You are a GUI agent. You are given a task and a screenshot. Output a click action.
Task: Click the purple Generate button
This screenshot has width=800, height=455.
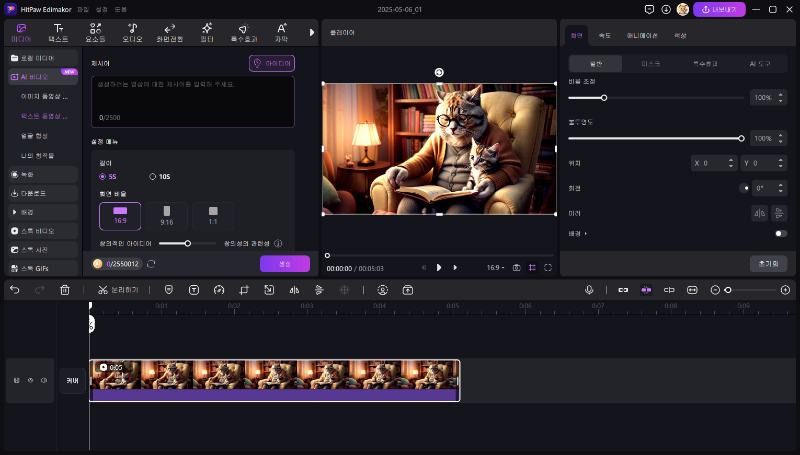click(x=284, y=264)
